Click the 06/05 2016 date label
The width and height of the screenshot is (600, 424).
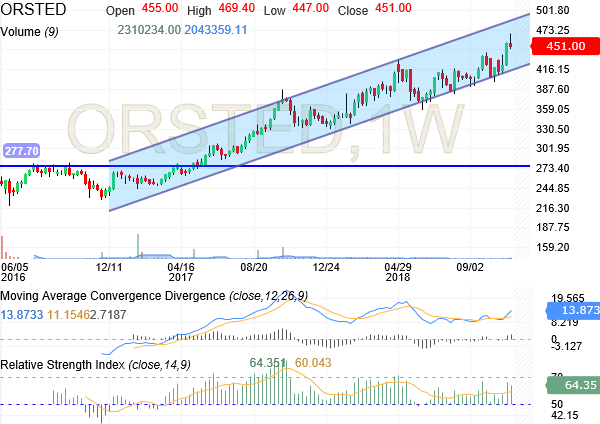[x=14, y=272]
